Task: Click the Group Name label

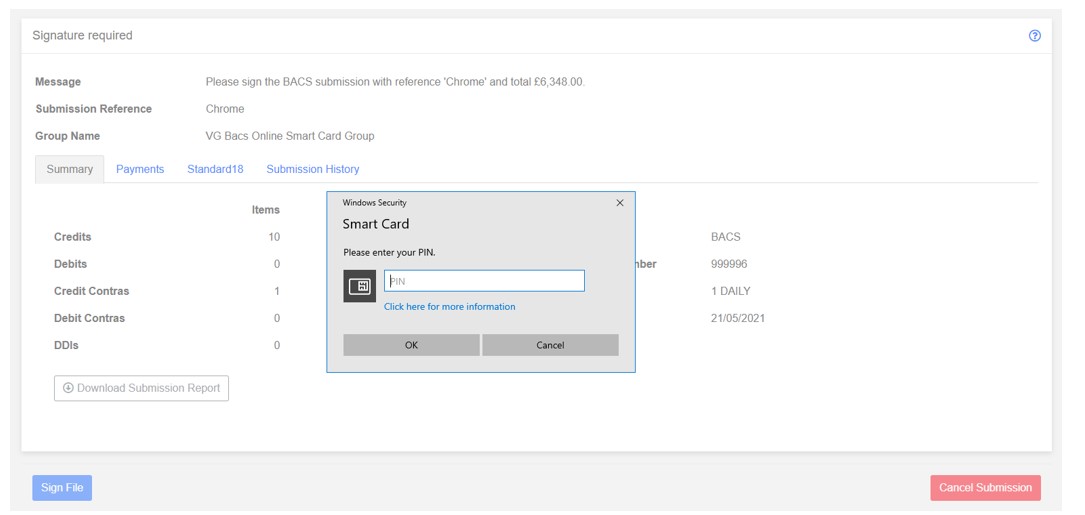Action: pyautogui.click(x=68, y=136)
